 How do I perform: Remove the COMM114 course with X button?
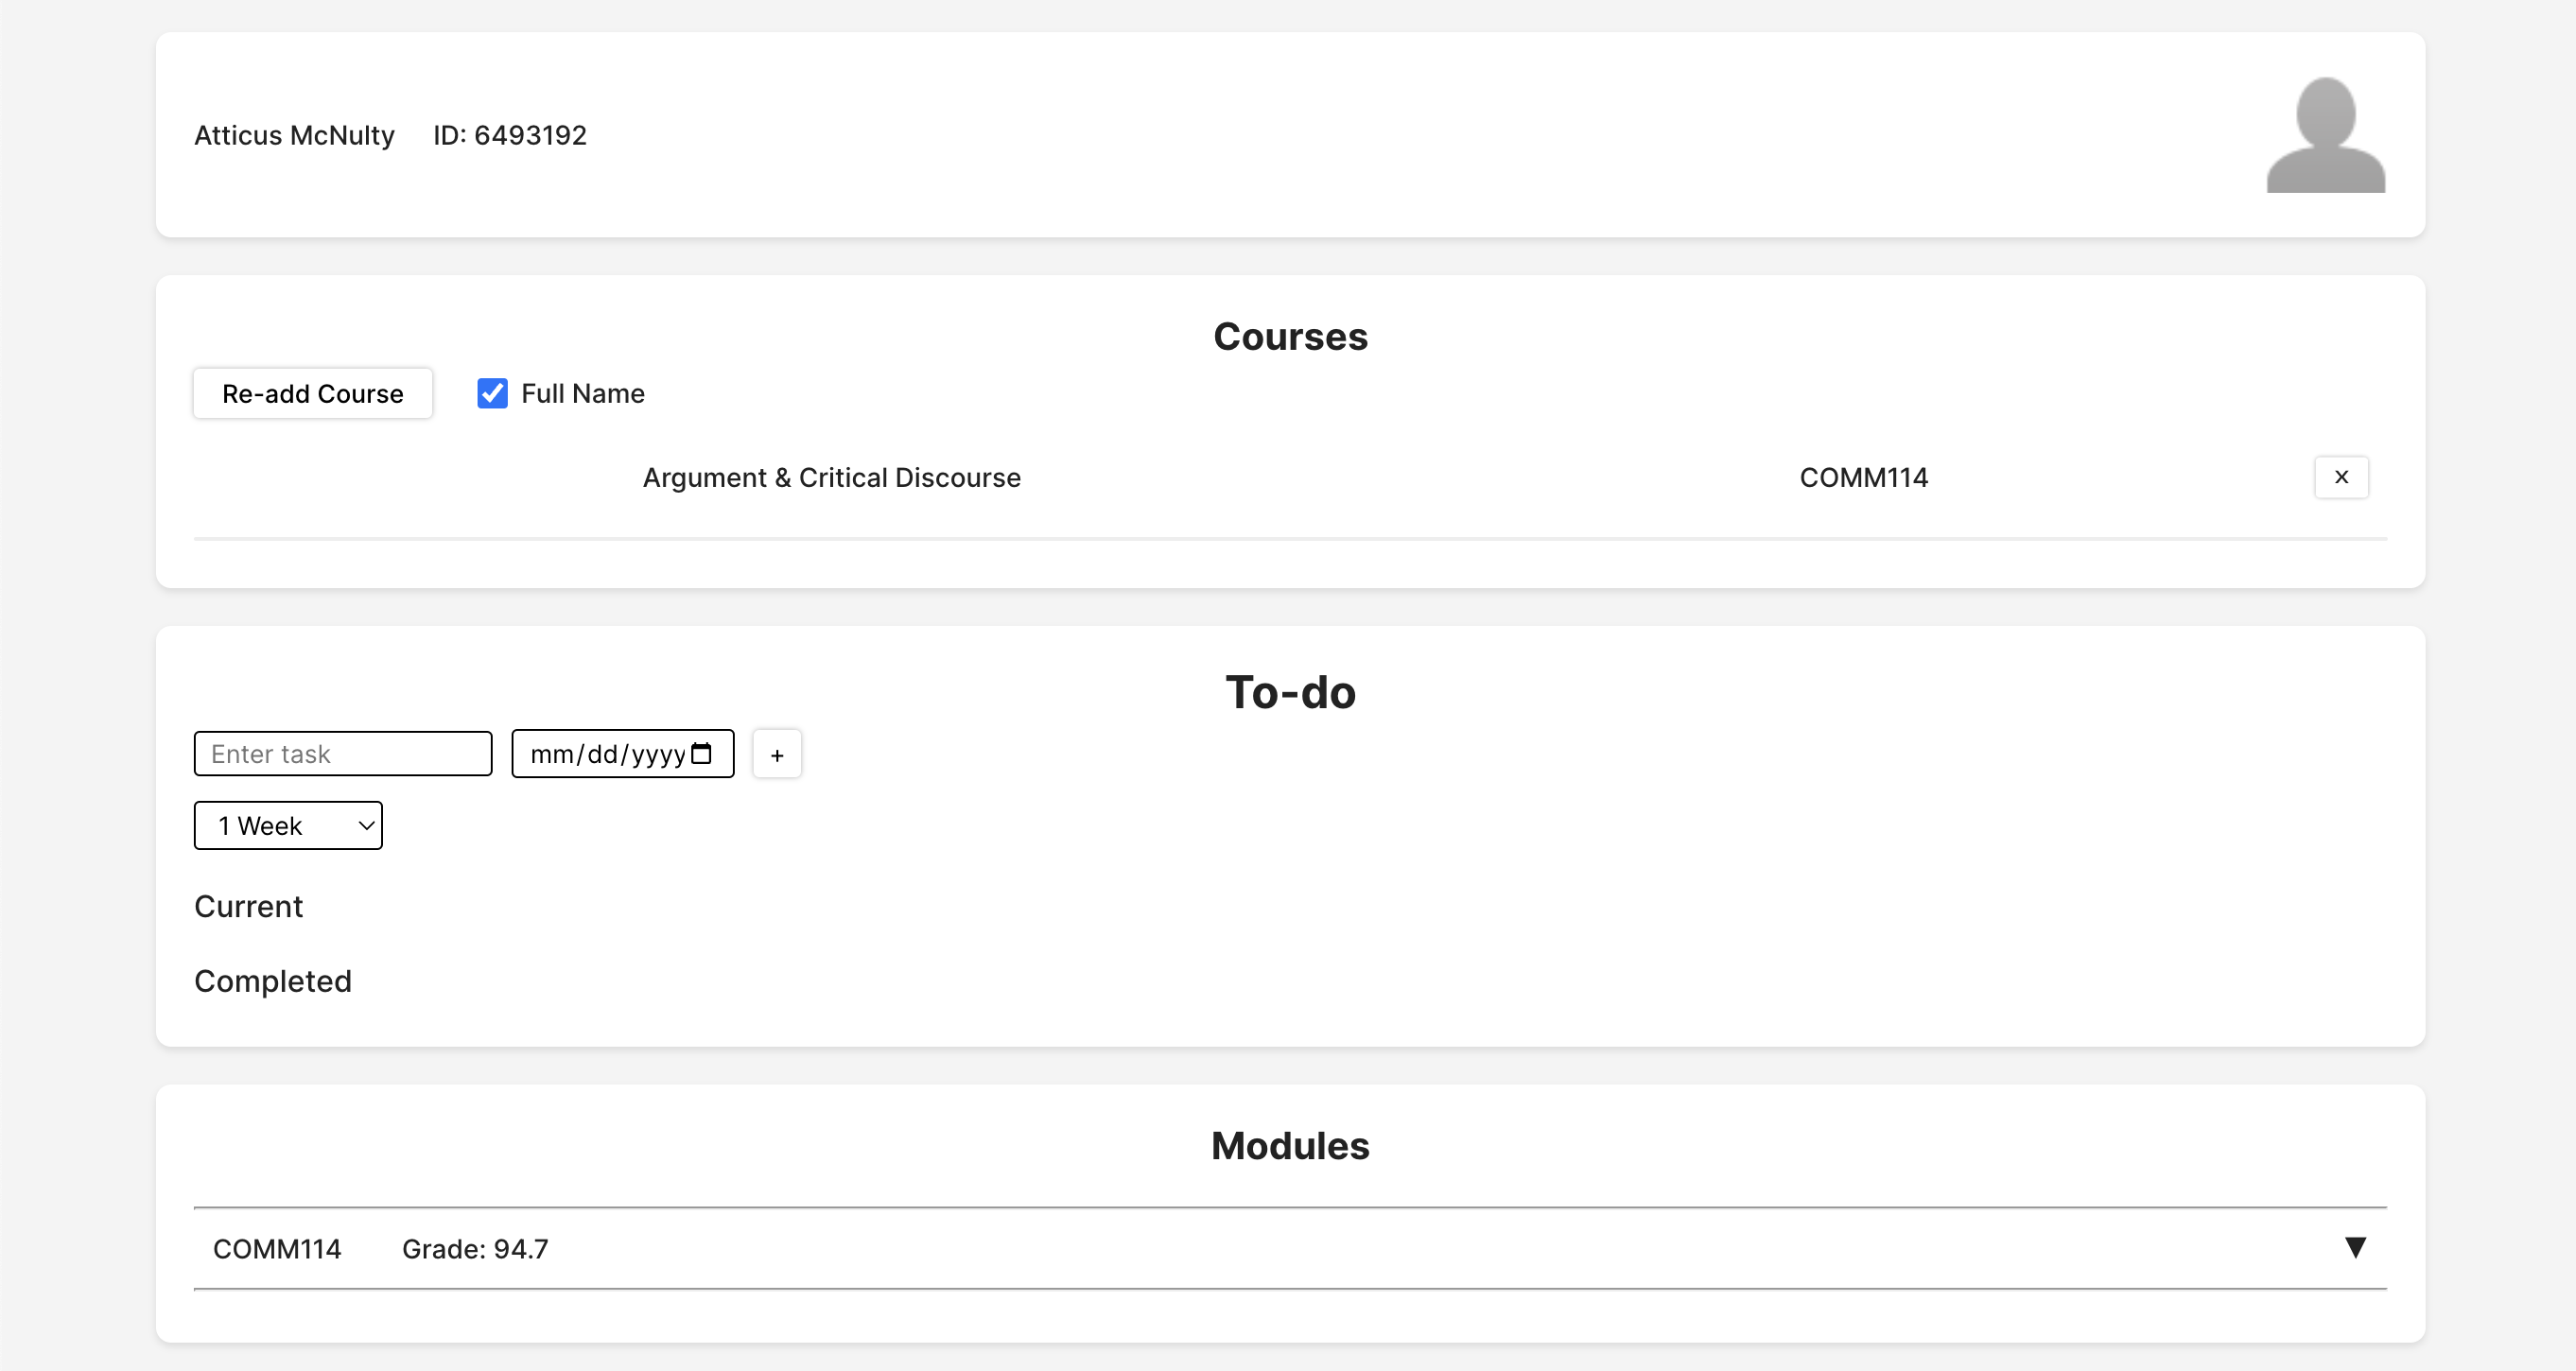click(x=2341, y=477)
